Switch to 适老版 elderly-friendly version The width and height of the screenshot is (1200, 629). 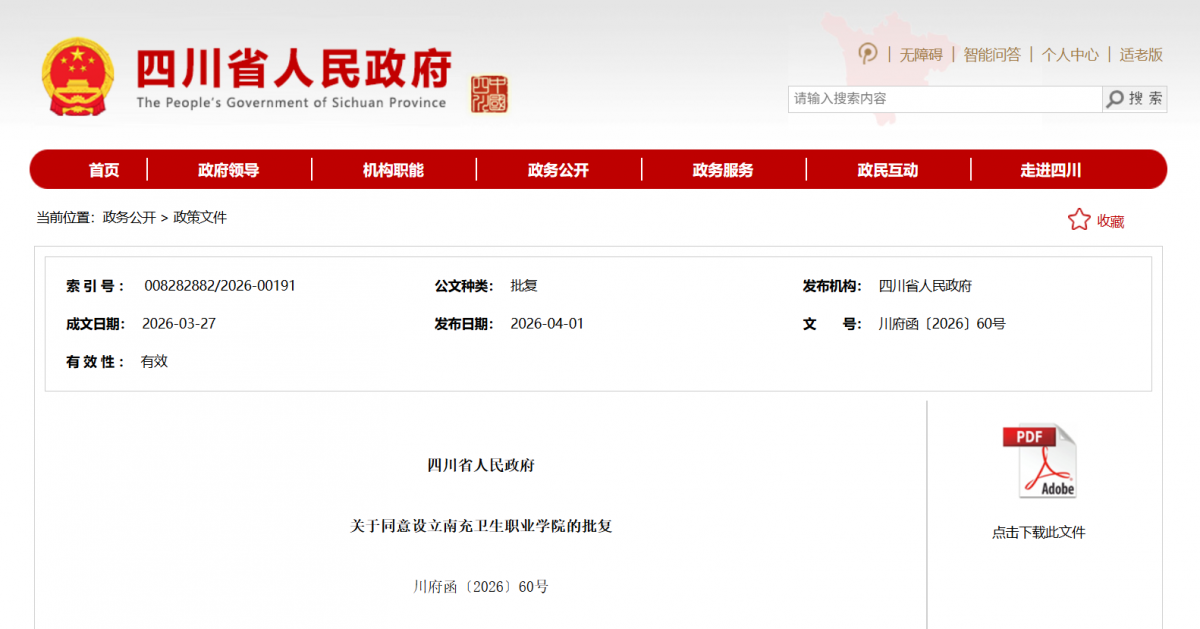(x=1141, y=55)
